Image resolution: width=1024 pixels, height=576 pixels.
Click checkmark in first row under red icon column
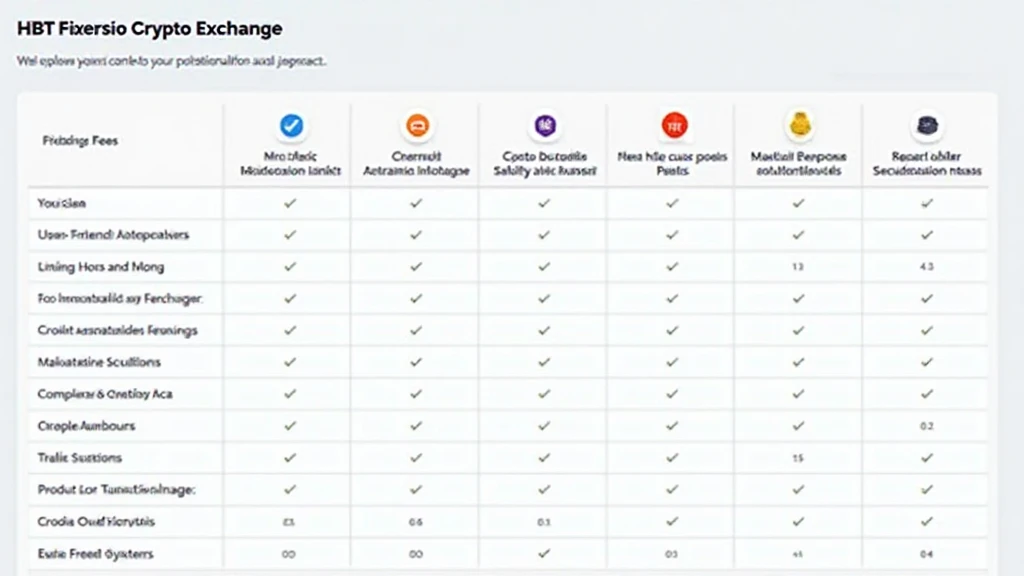672,203
